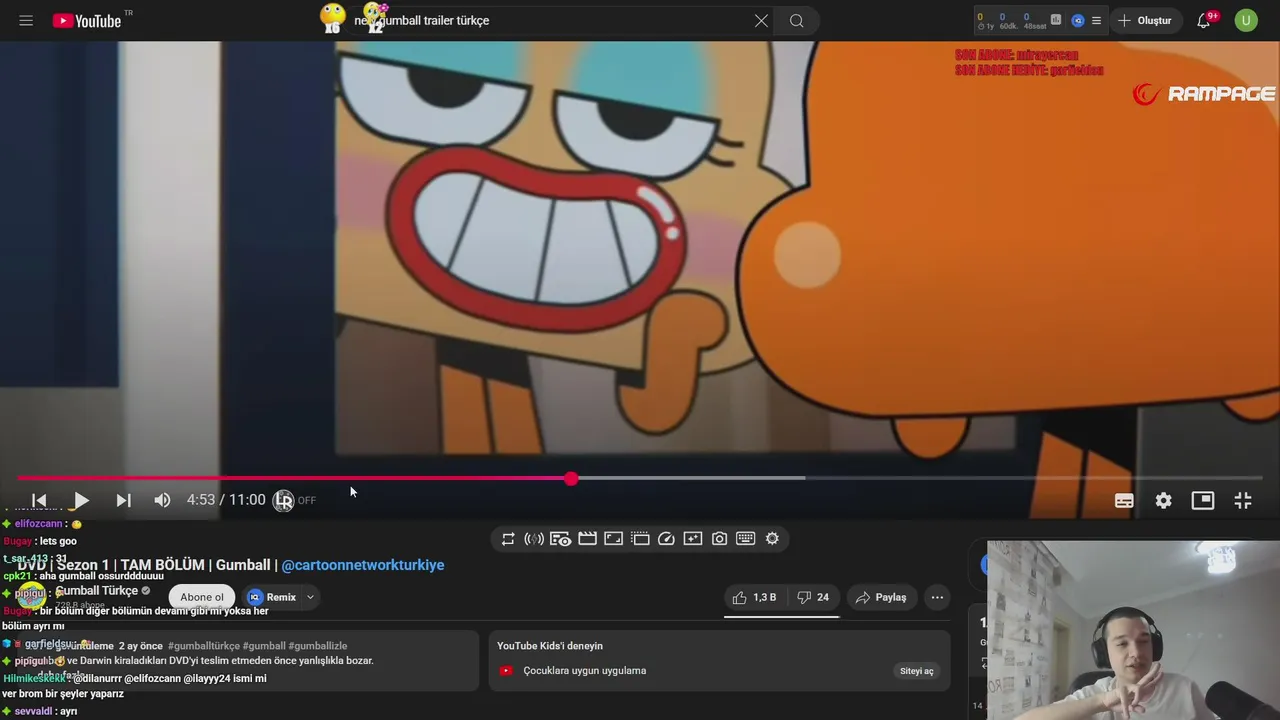Viewport: 1280px width, 720px height.
Task: Click the streamer webcam overlay
Action: pyautogui.click(x=1133, y=630)
